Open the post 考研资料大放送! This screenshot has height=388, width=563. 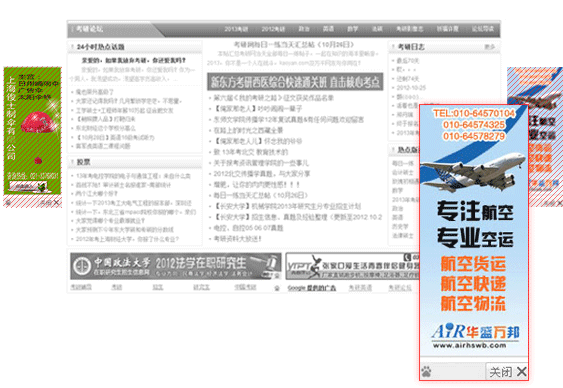click(x=238, y=239)
